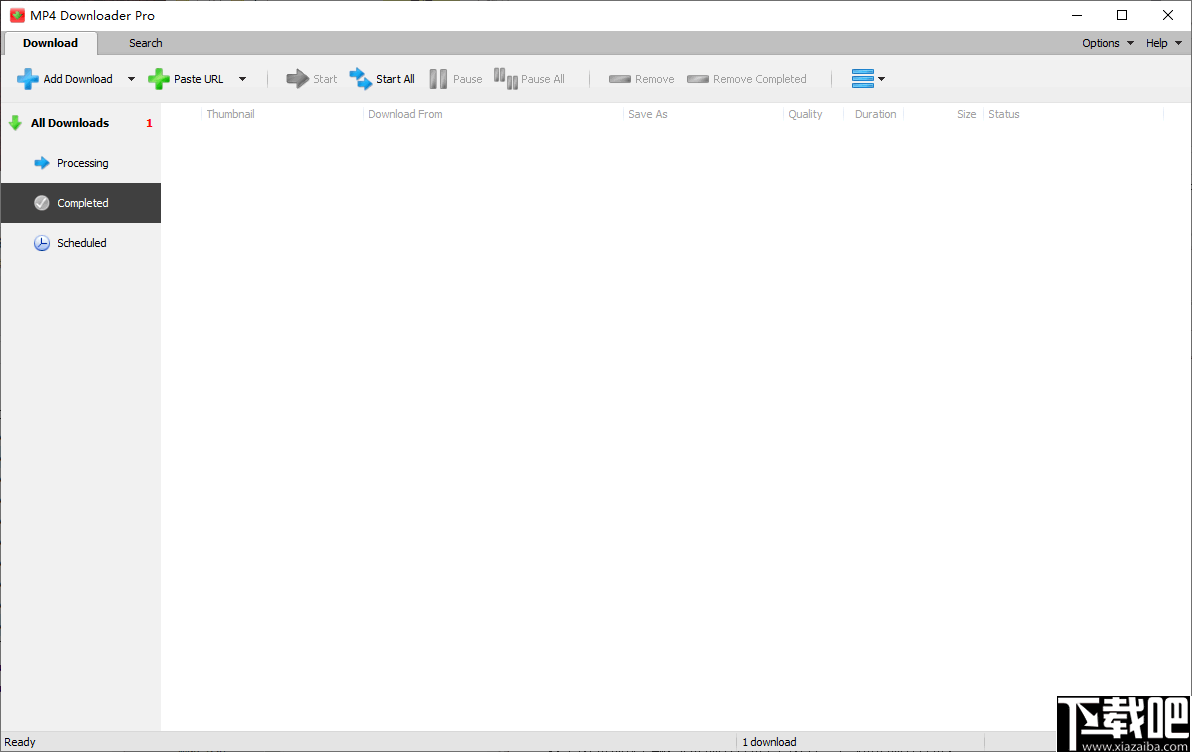Switch to the Download tab

[50, 43]
